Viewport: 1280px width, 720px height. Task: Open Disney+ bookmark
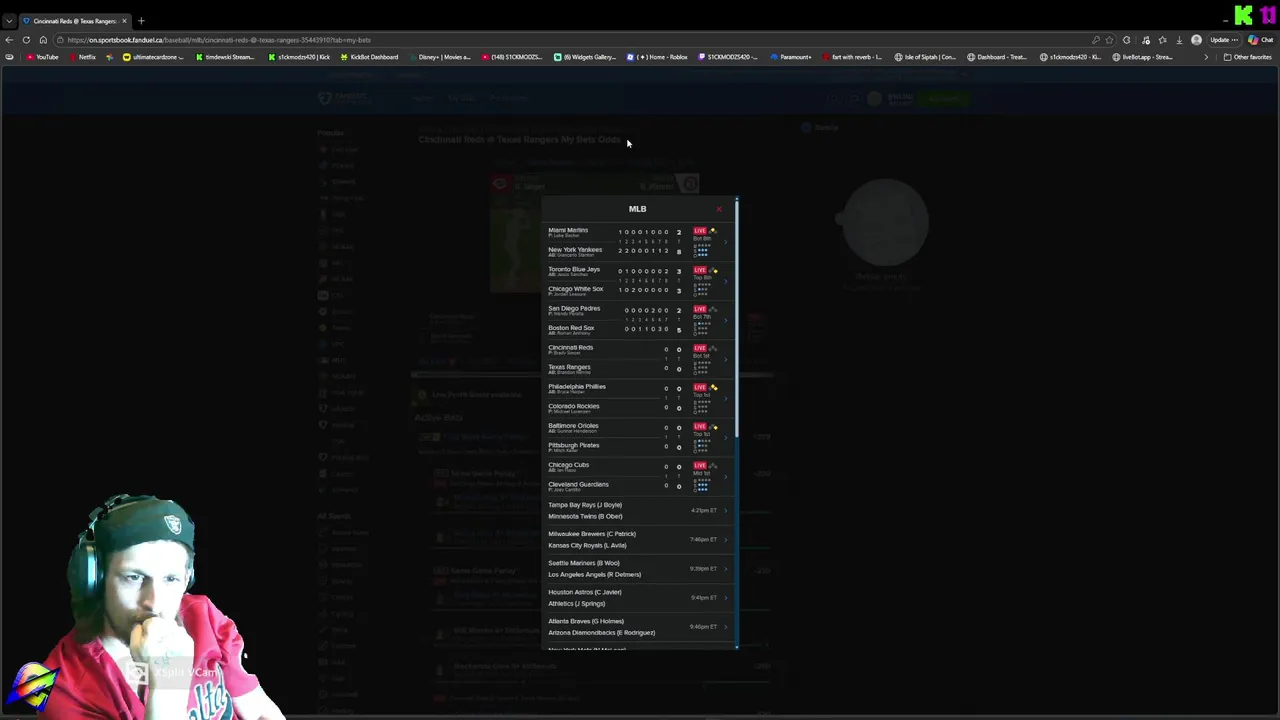[x=439, y=57]
